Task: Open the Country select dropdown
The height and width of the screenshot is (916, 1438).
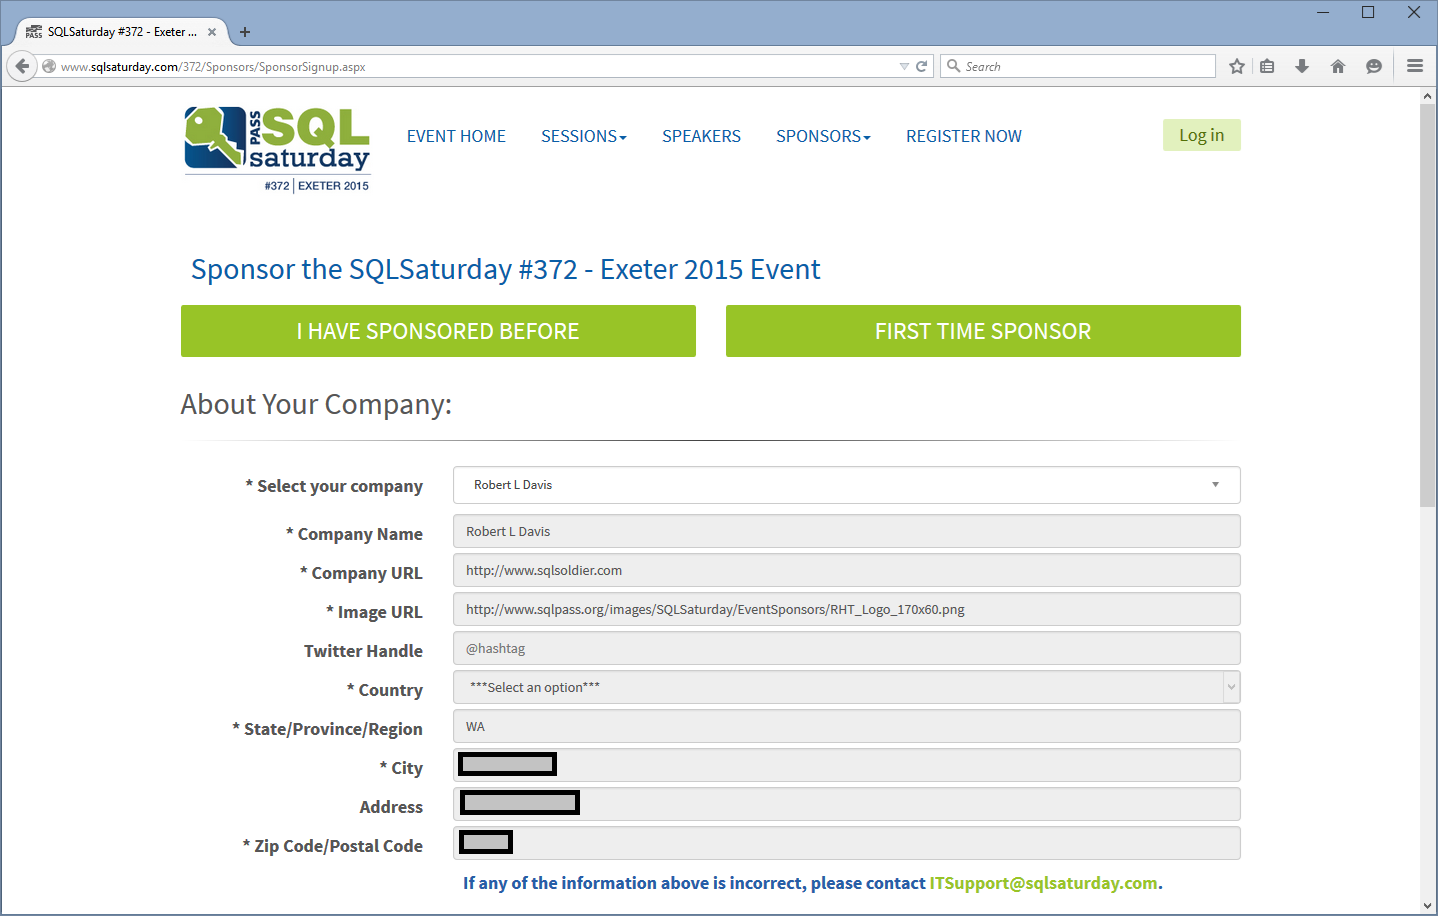Action: [846, 687]
